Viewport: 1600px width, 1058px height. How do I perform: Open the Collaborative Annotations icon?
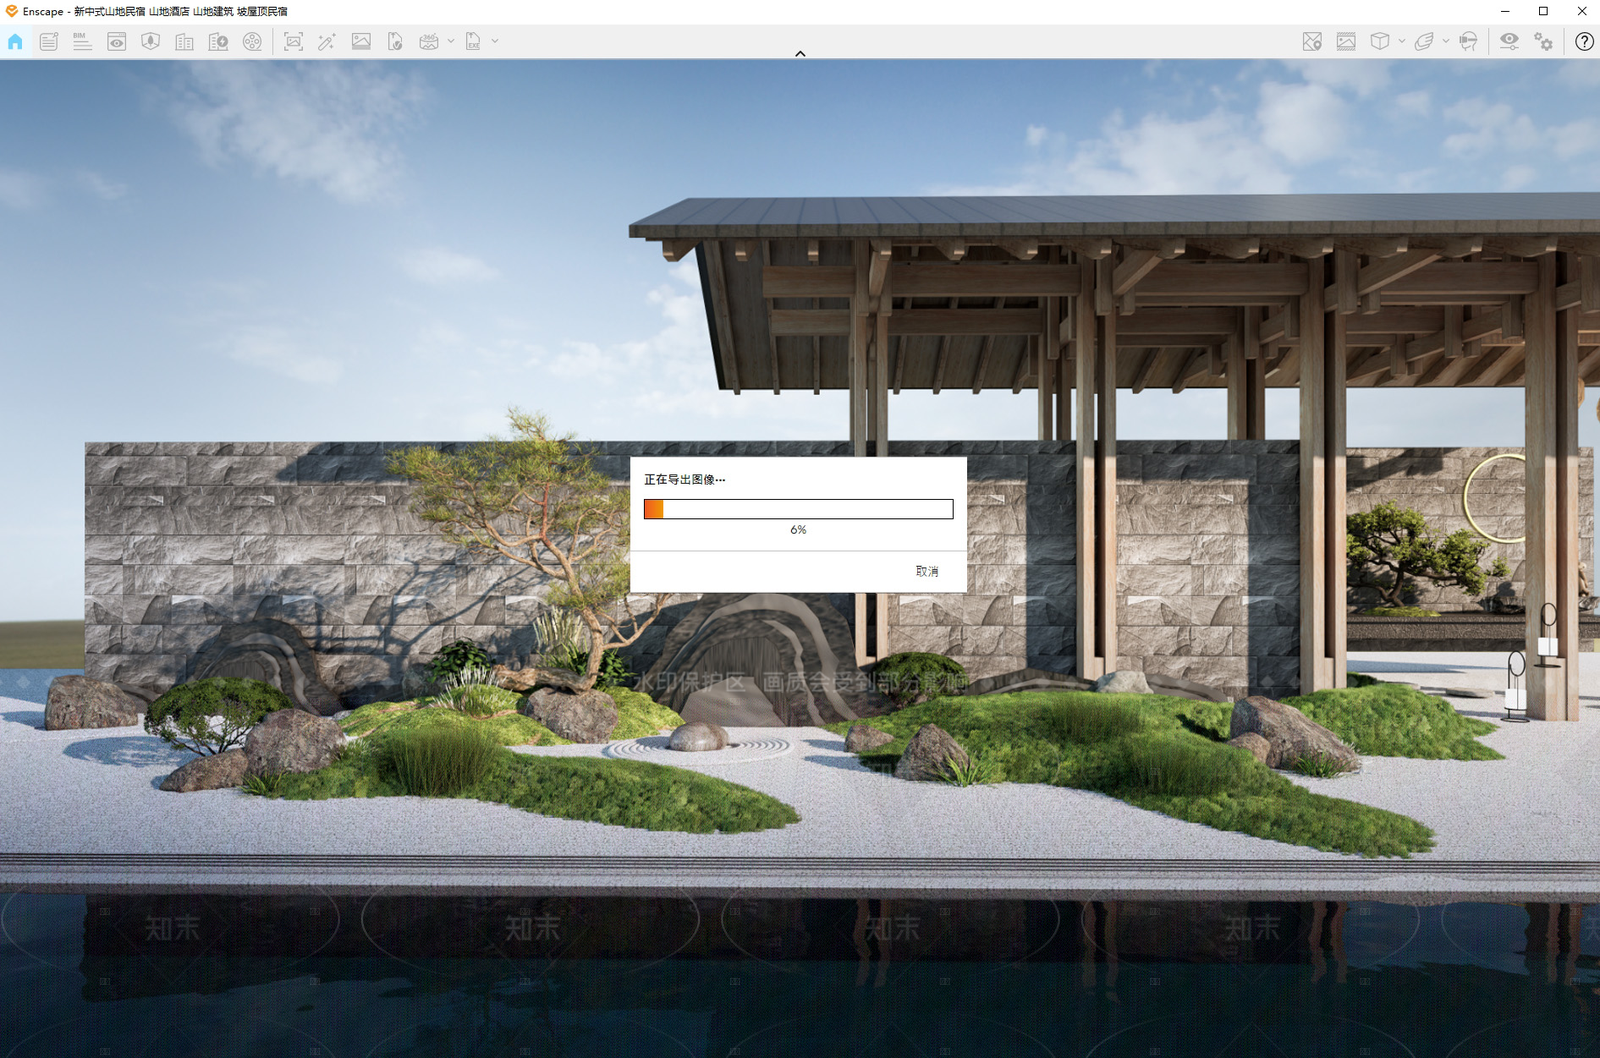[49, 42]
